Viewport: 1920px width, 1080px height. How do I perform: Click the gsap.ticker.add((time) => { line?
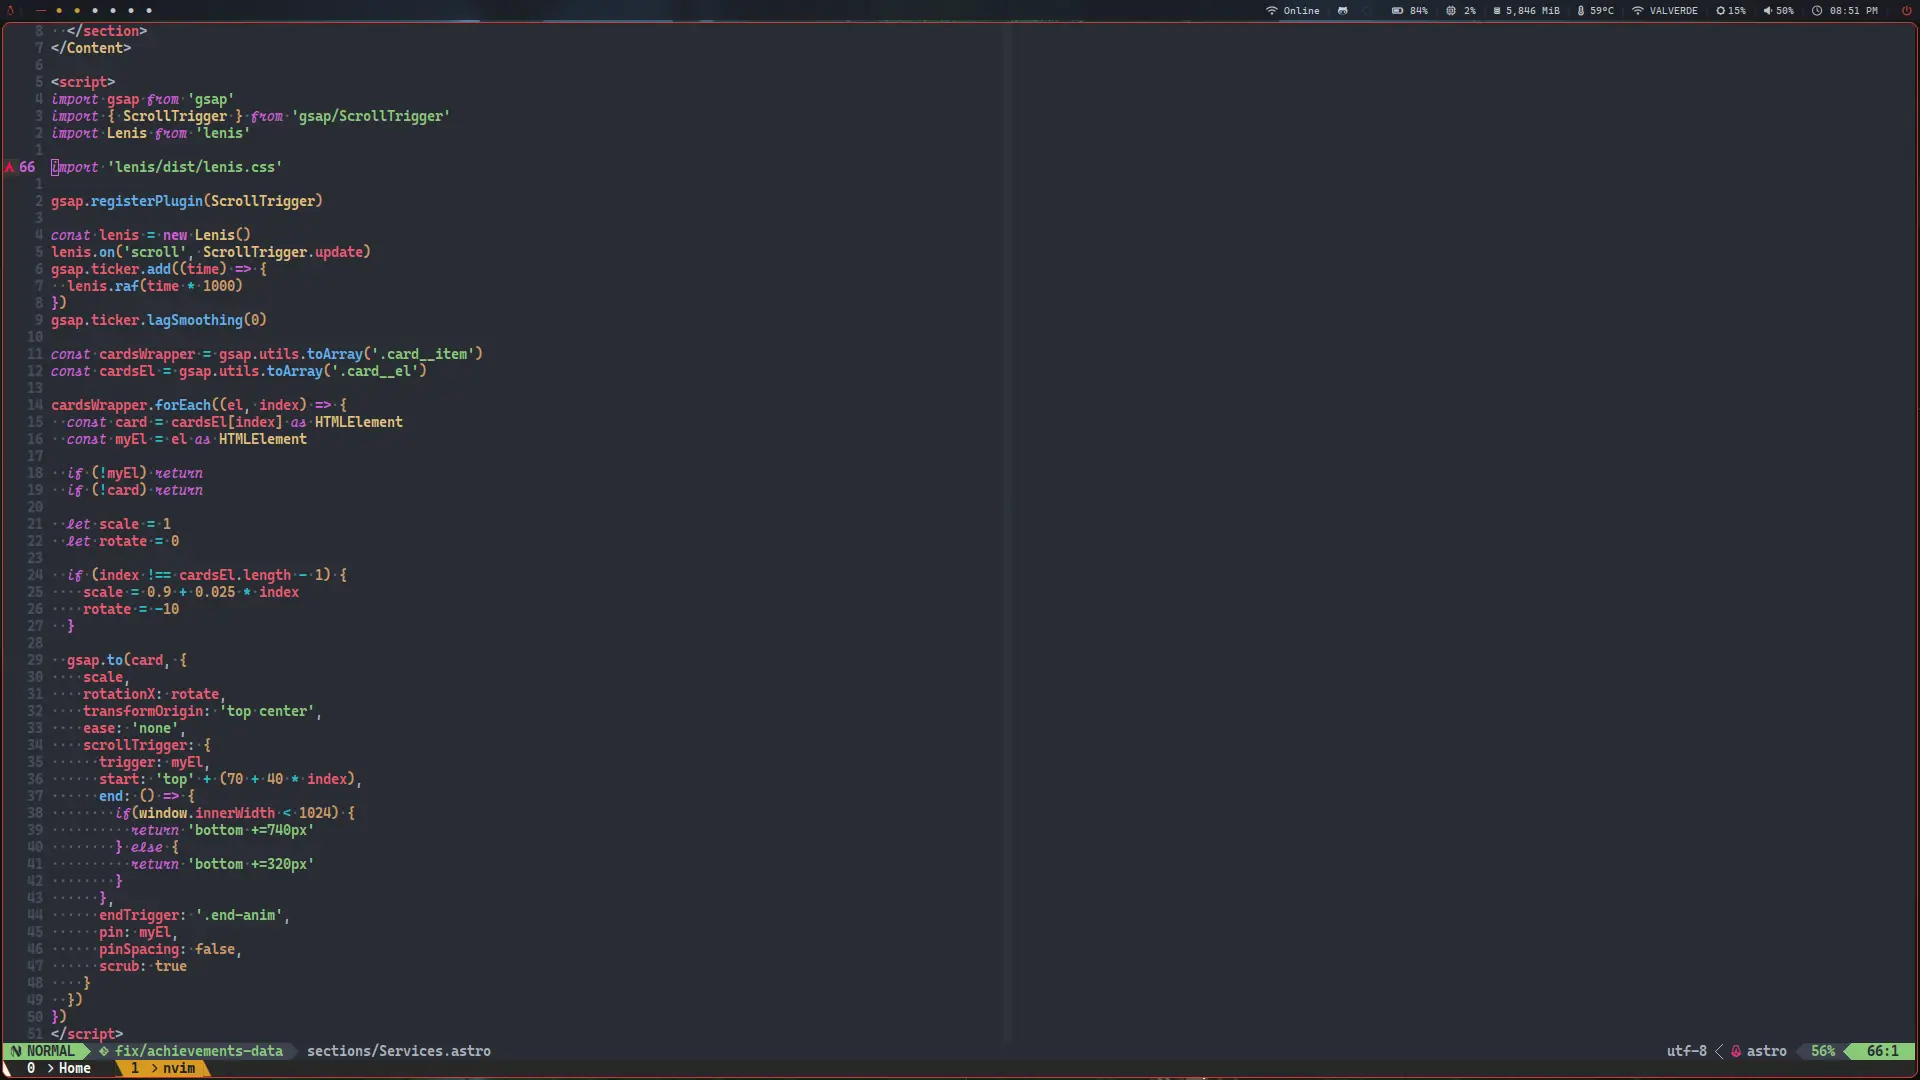pyautogui.click(x=159, y=269)
